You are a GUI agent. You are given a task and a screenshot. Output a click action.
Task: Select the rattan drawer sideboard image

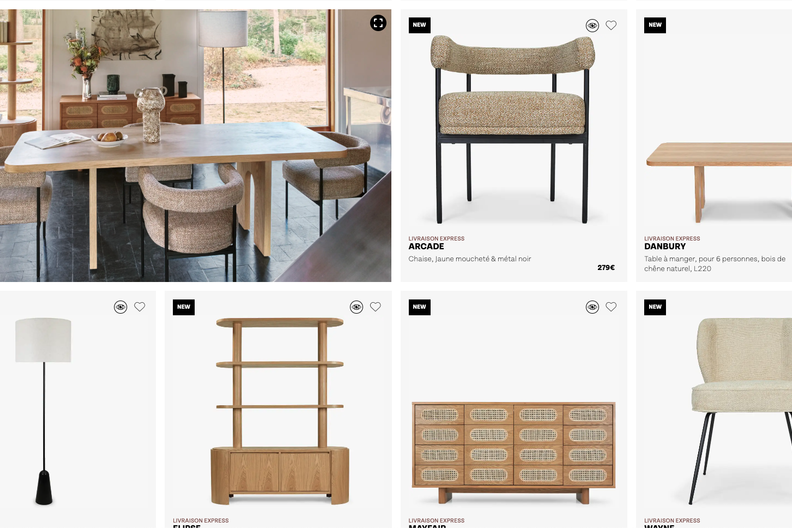[514, 452]
